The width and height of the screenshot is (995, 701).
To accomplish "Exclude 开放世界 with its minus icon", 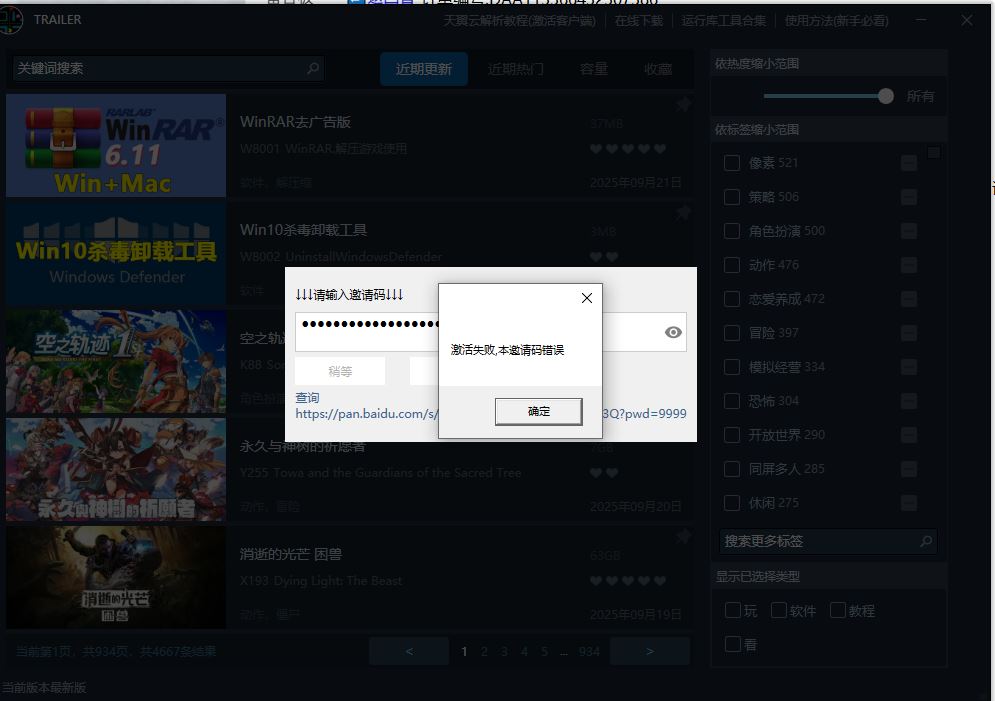I will coord(909,435).
